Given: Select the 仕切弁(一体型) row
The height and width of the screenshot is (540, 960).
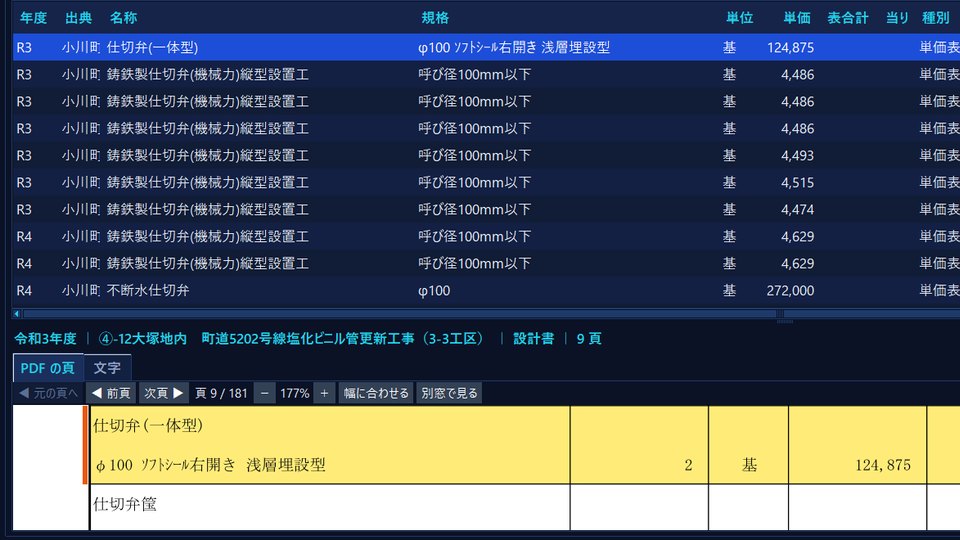Looking at the screenshot, I should [486, 47].
